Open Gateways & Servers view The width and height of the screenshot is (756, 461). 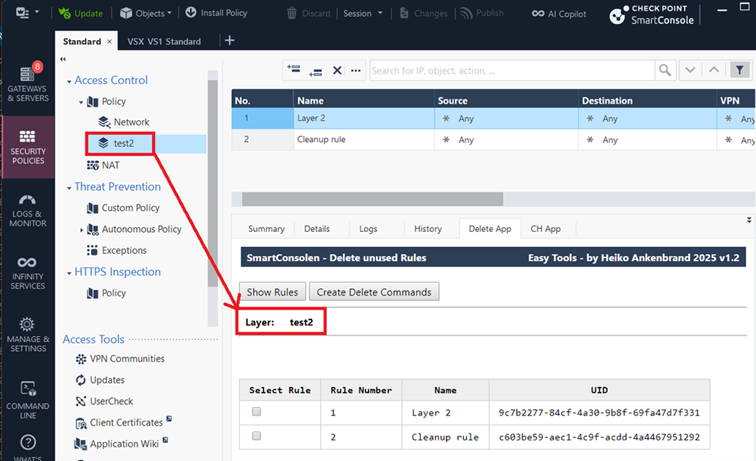tap(28, 82)
